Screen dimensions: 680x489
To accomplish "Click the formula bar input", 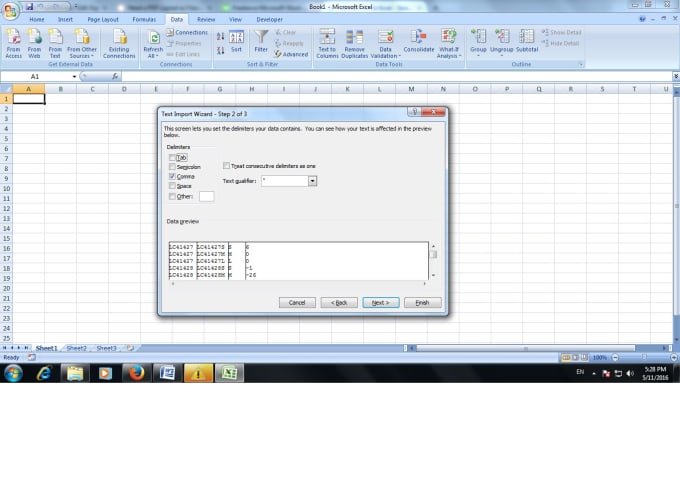I will [x=397, y=76].
